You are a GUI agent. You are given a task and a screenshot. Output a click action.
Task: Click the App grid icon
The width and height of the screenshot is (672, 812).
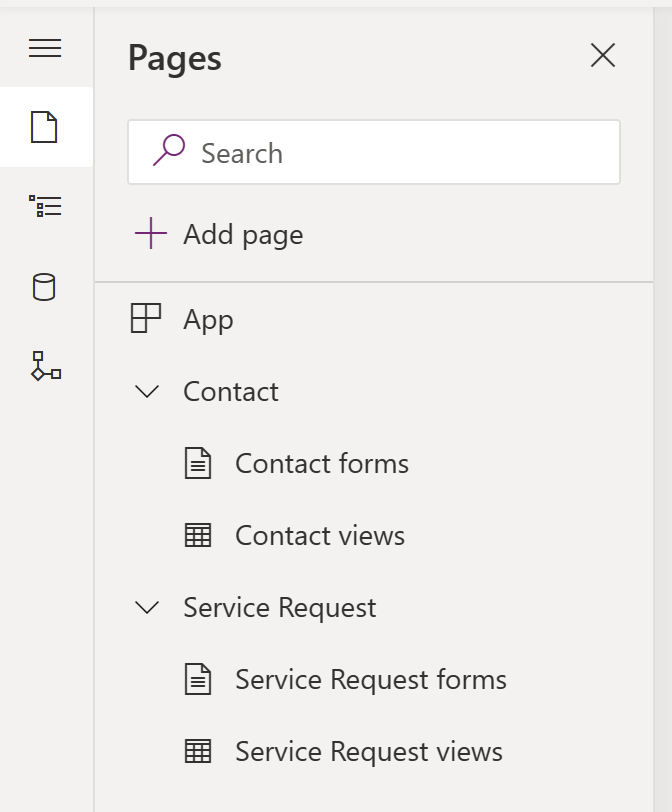pos(146,318)
